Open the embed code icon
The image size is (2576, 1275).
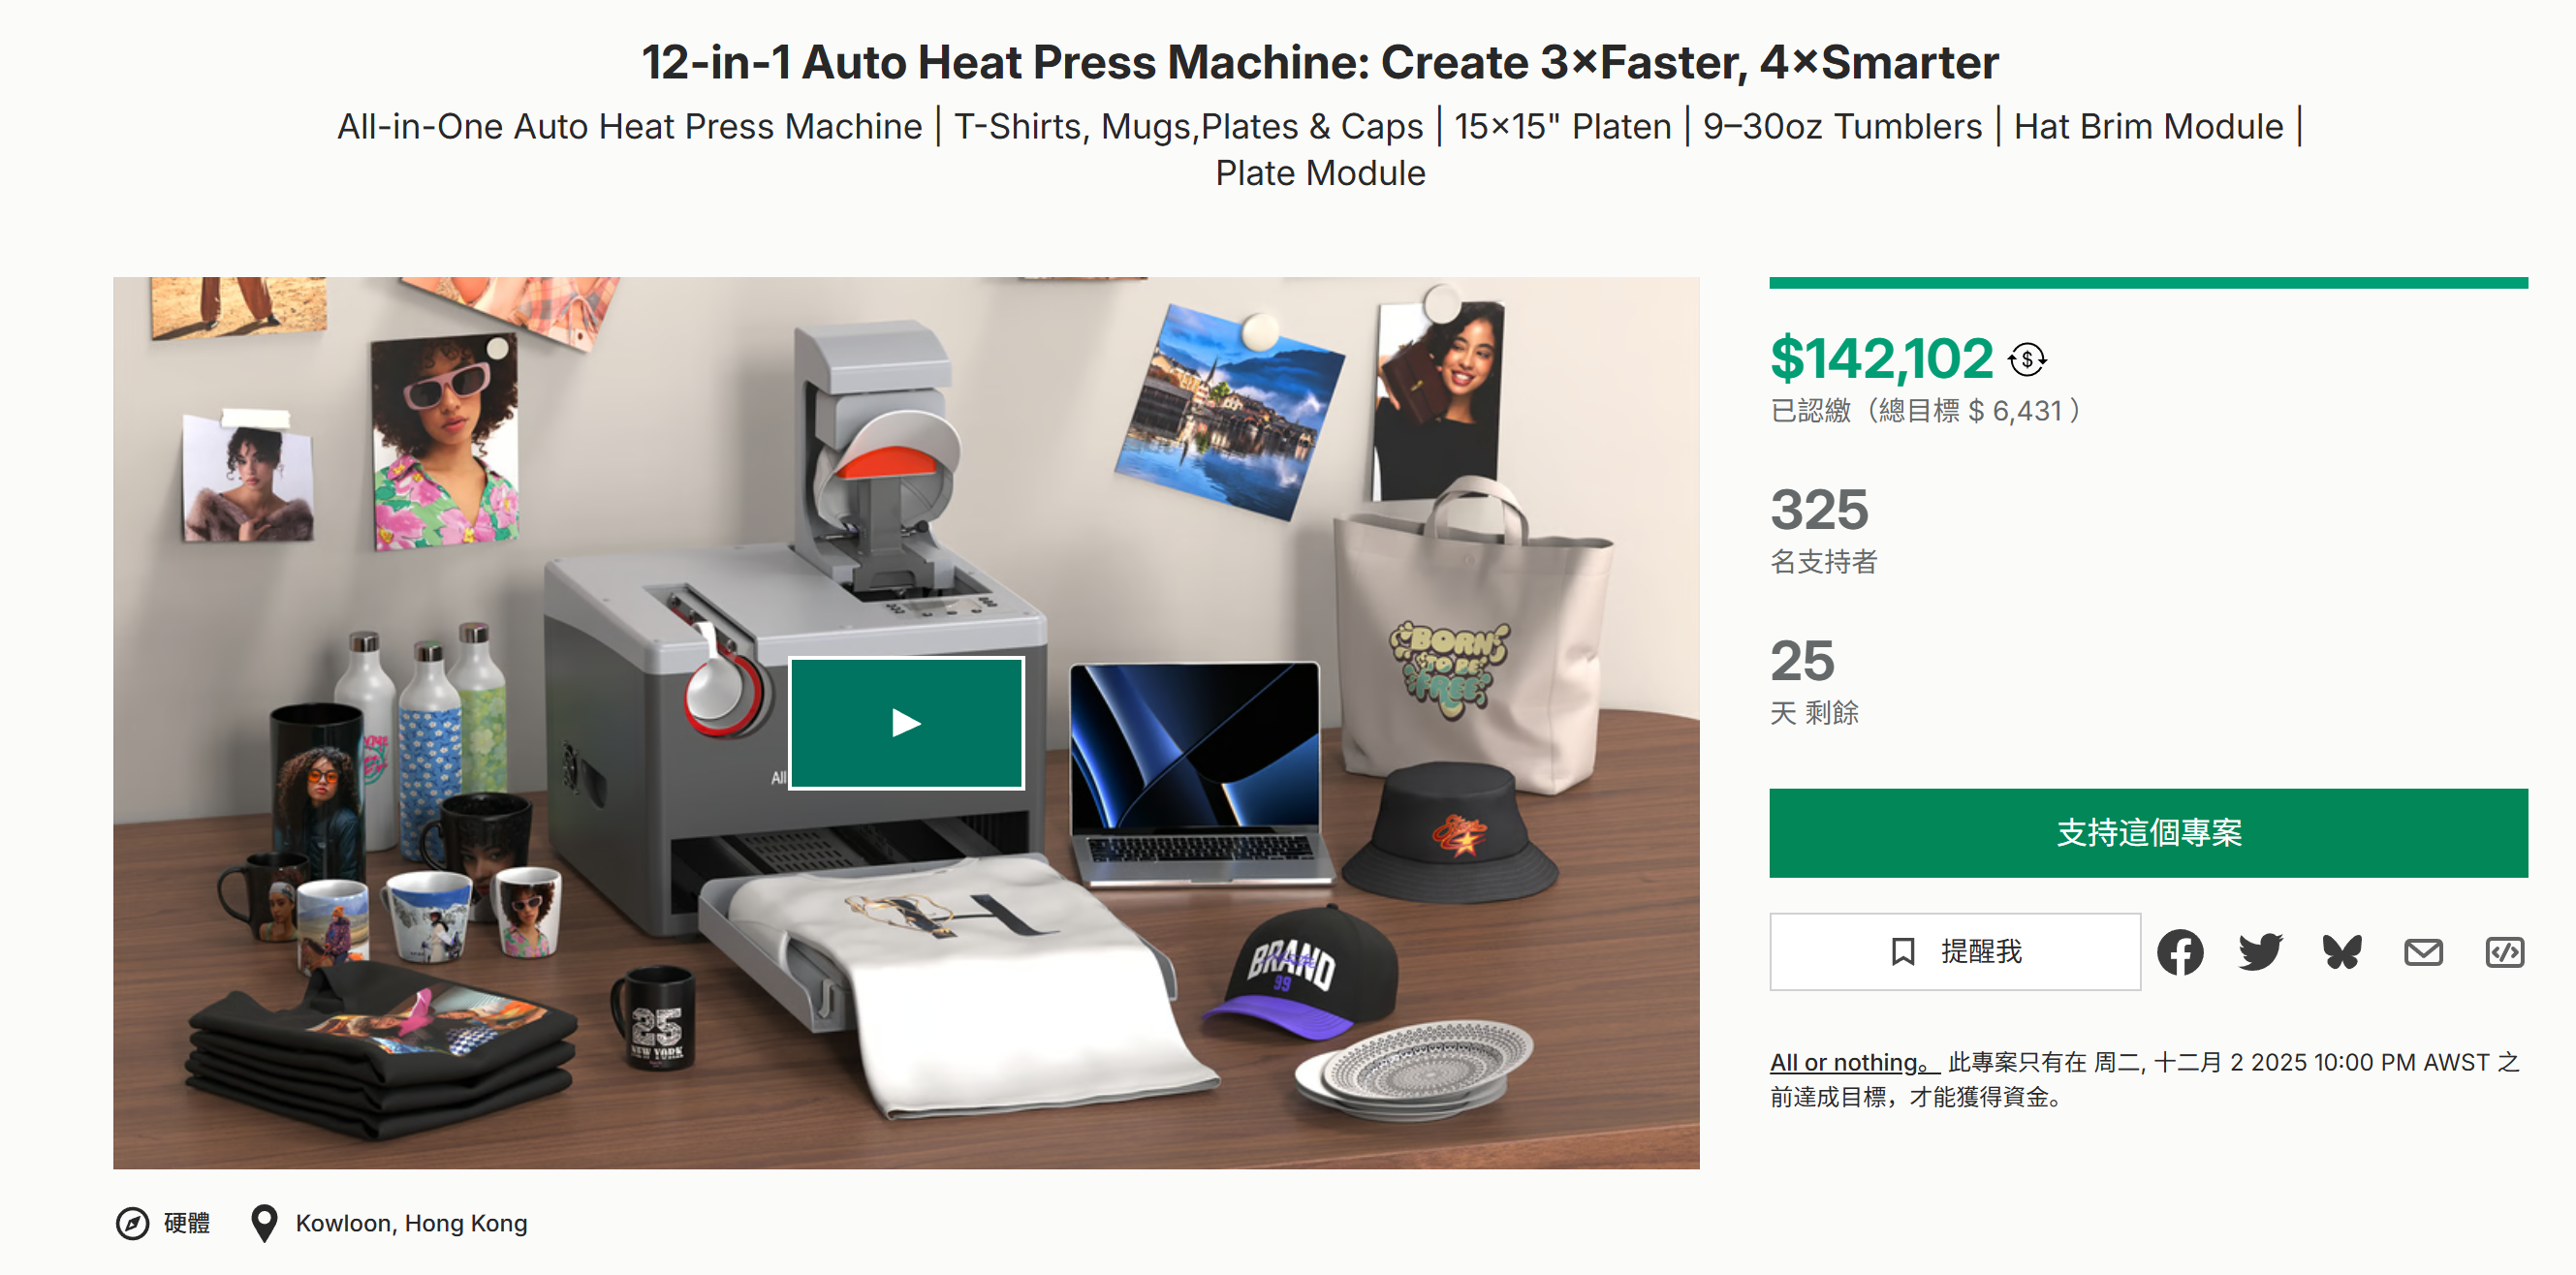[x=2504, y=952]
